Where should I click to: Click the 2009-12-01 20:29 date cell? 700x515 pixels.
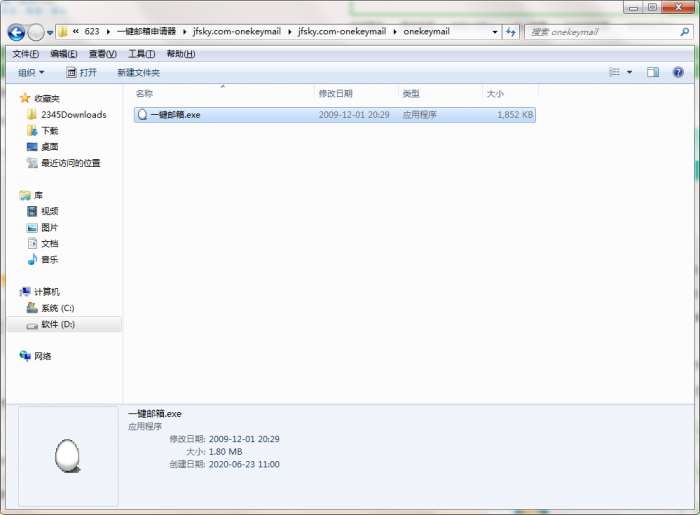click(x=354, y=115)
